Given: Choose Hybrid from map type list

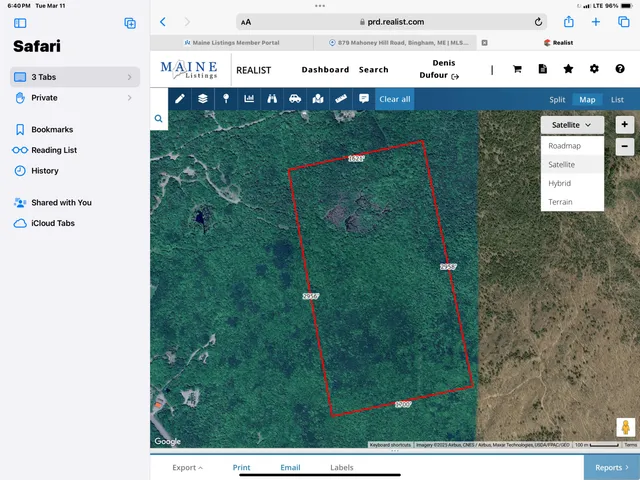Looking at the screenshot, I should pyautogui.click(x=560, y=183).
